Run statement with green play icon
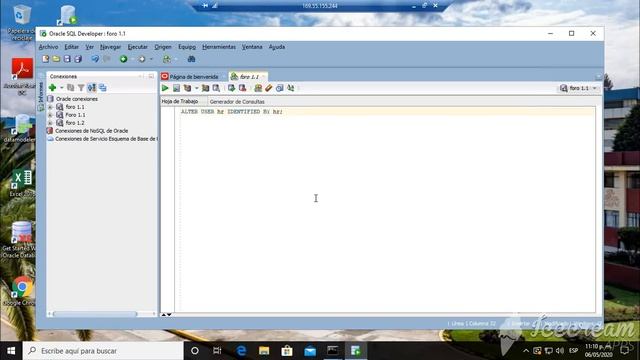This screenshot has width=640, height=360. point(165,88)
